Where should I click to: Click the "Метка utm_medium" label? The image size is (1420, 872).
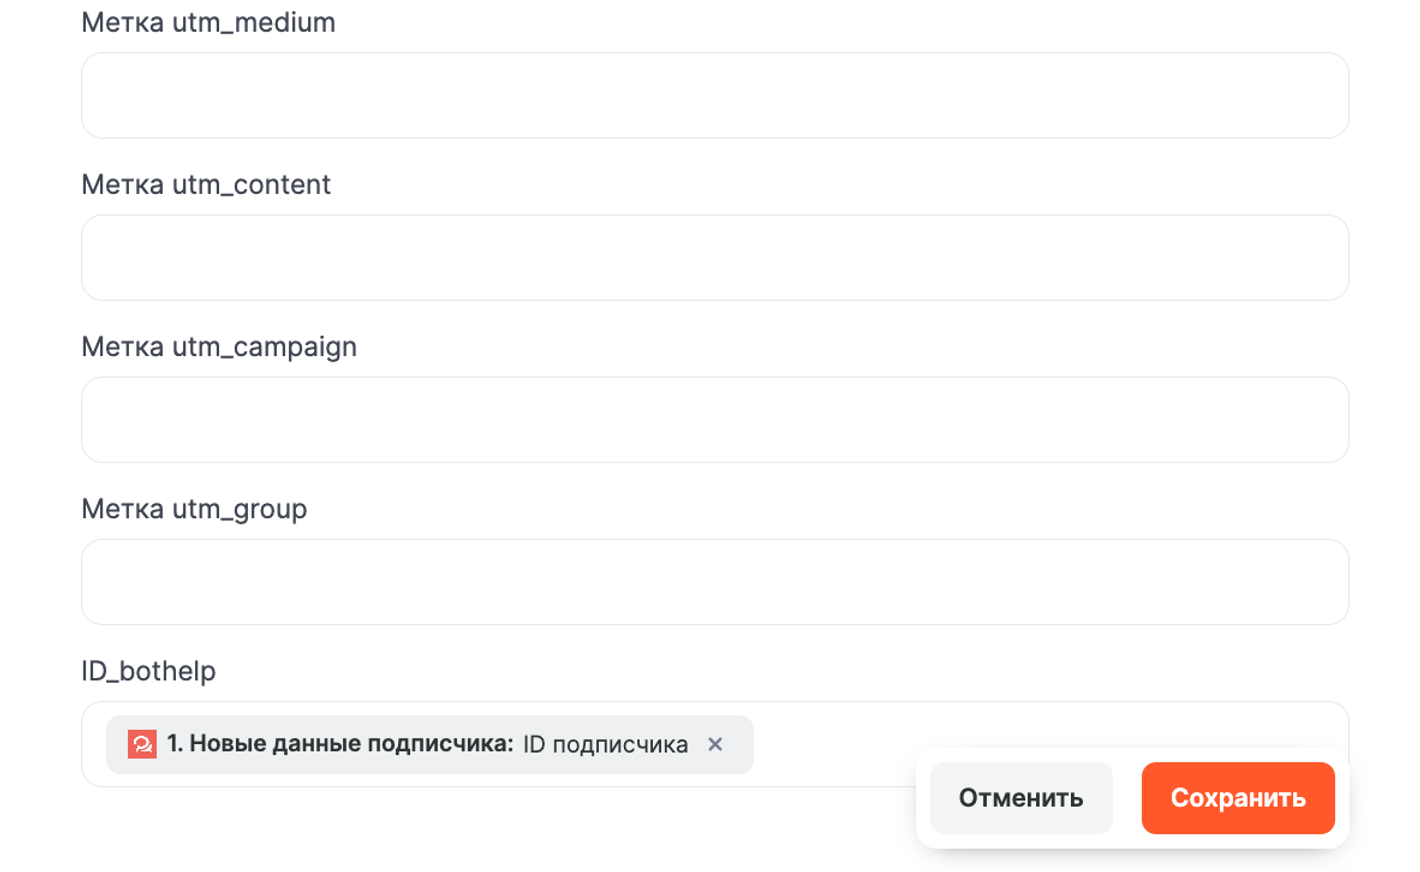click(x=208, y=22)
